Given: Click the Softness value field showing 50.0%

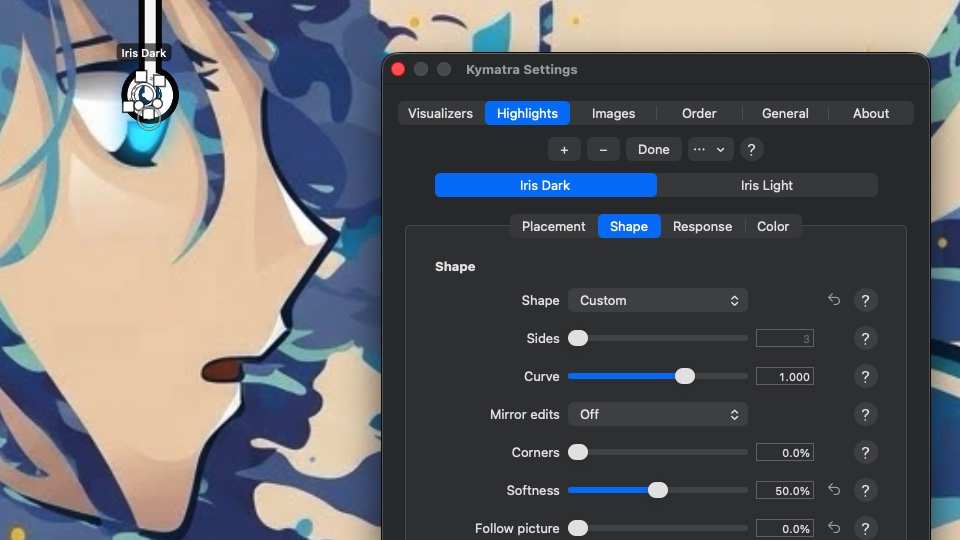Looking at the screenshot, I should coord(784,490).
